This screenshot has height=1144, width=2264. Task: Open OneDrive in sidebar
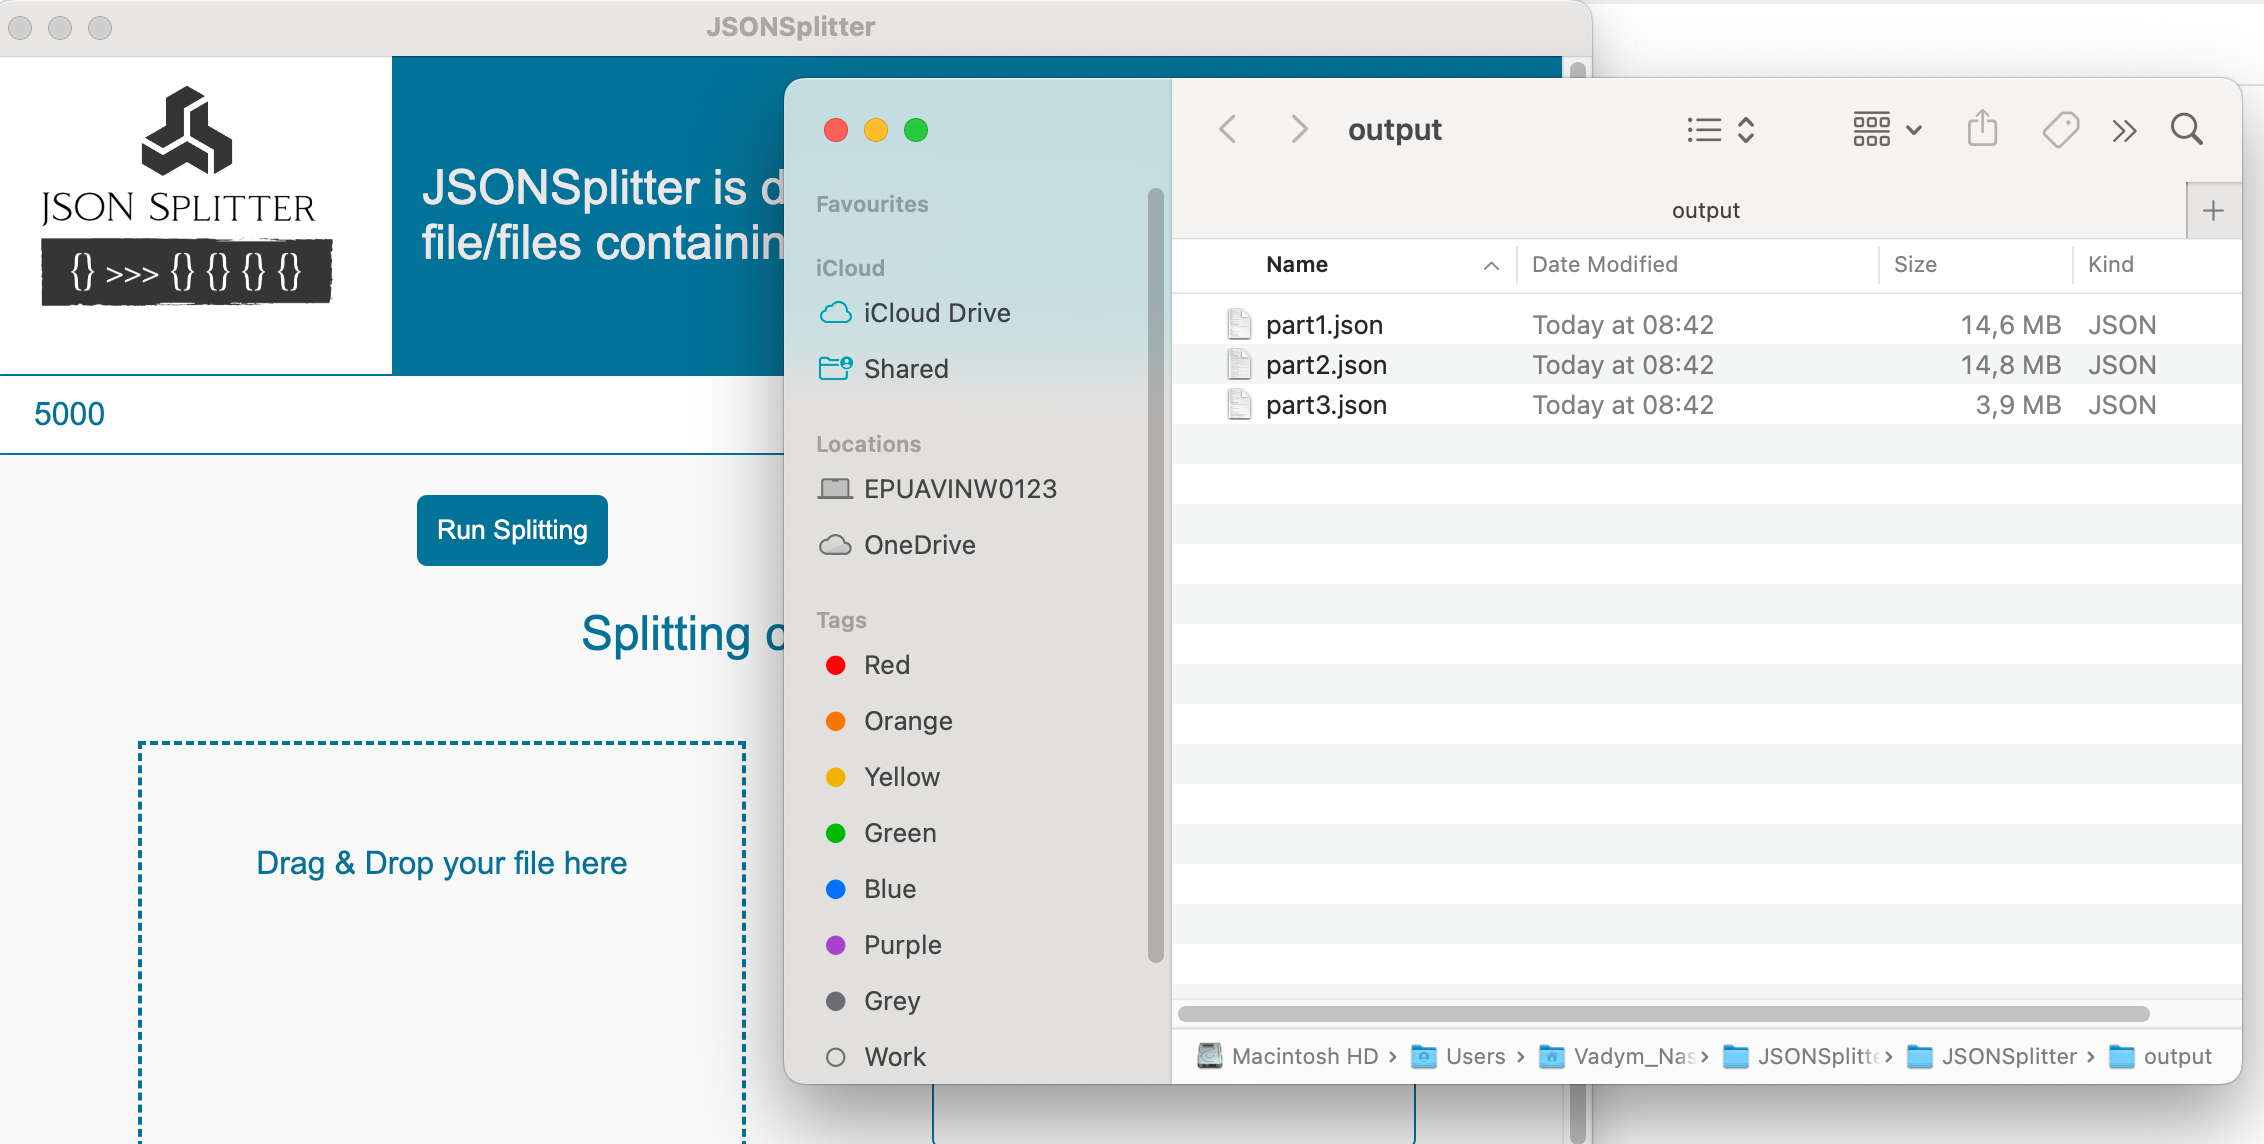point(896,545)
